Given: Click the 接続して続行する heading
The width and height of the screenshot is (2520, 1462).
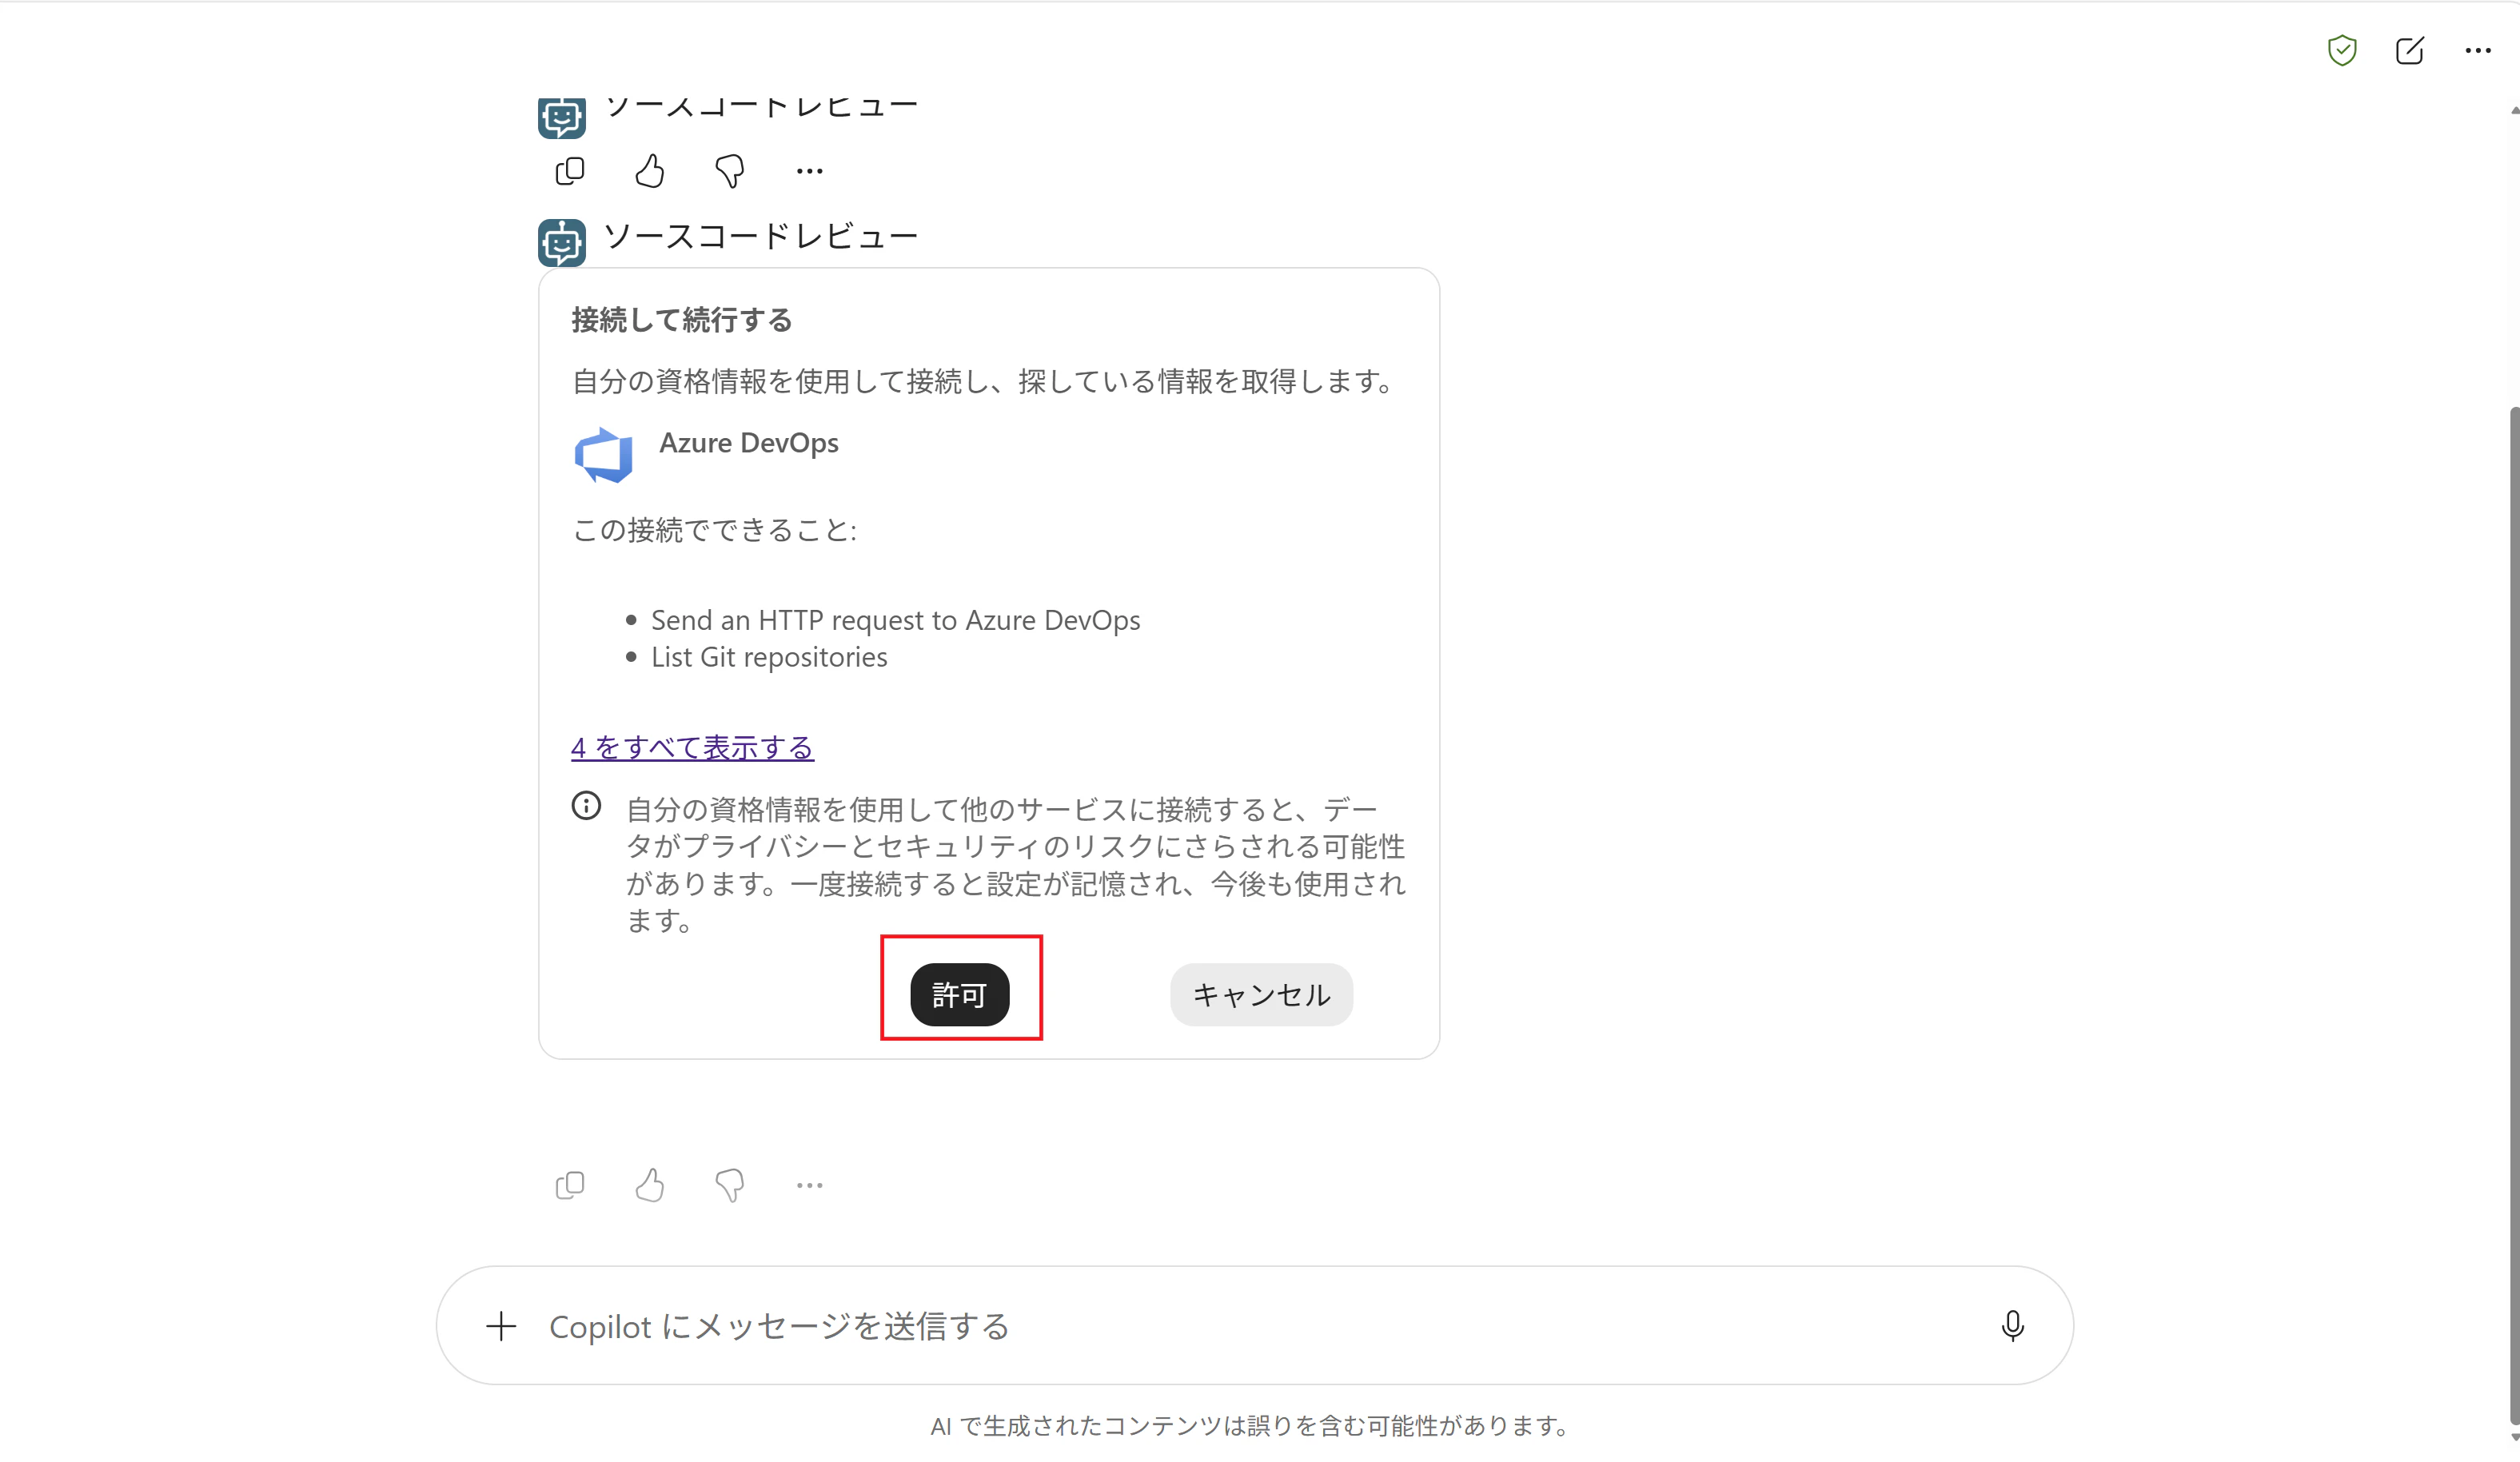Looking at the screenshot, I should point(682,320).
